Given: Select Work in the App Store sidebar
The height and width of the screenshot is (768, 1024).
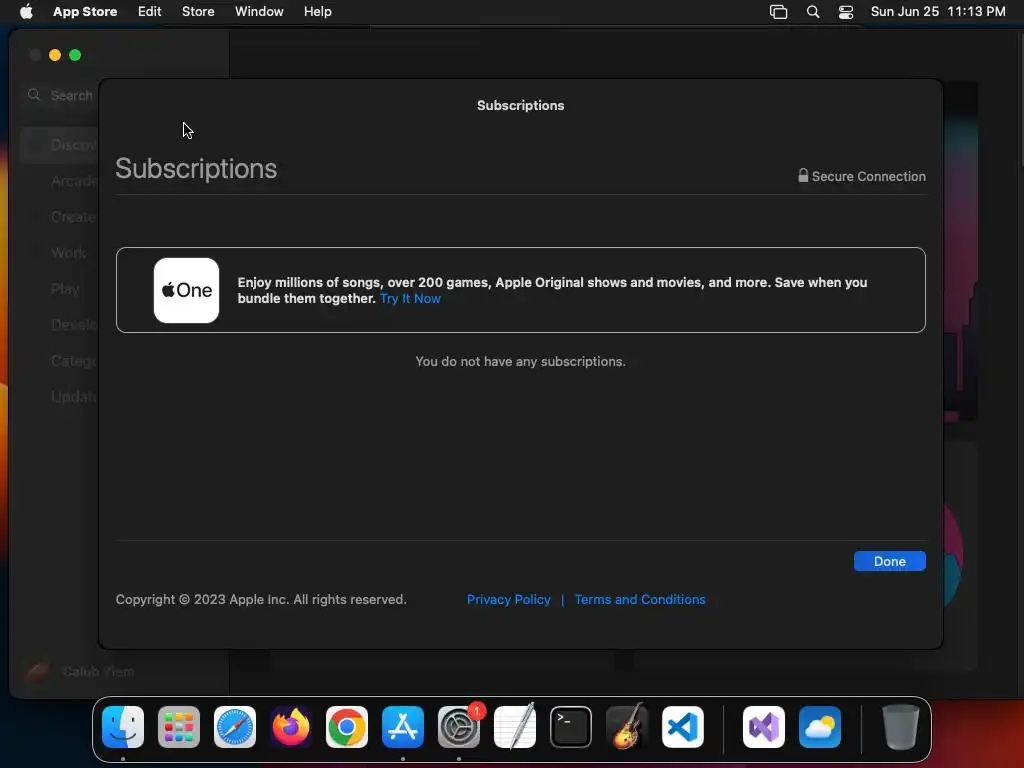Looking at the screenshot, I should [x=69, y=253].
